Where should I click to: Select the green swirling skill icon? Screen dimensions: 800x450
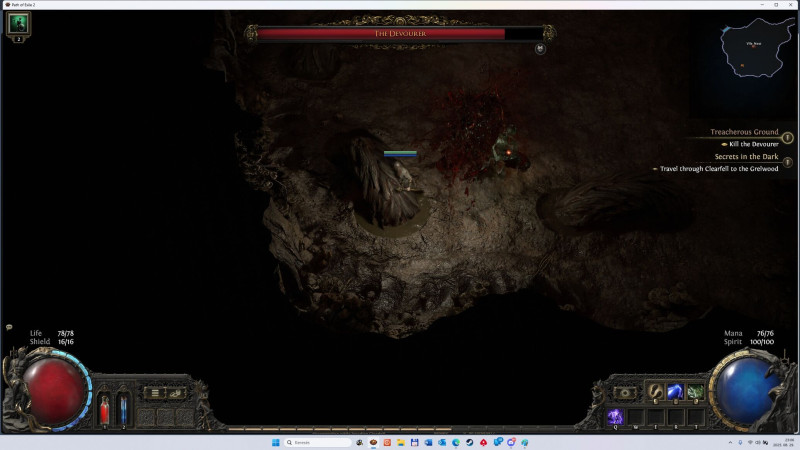695,391
